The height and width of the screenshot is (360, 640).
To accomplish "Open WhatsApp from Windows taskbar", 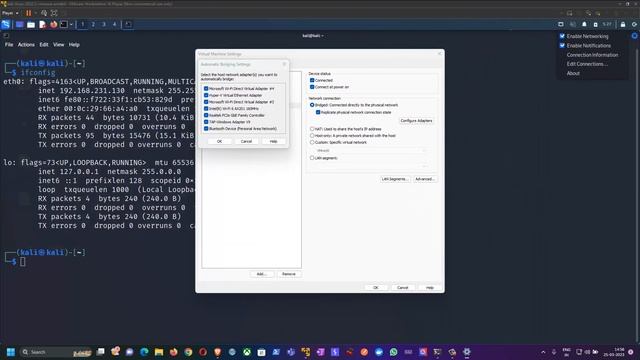I will tap(393, 352).
